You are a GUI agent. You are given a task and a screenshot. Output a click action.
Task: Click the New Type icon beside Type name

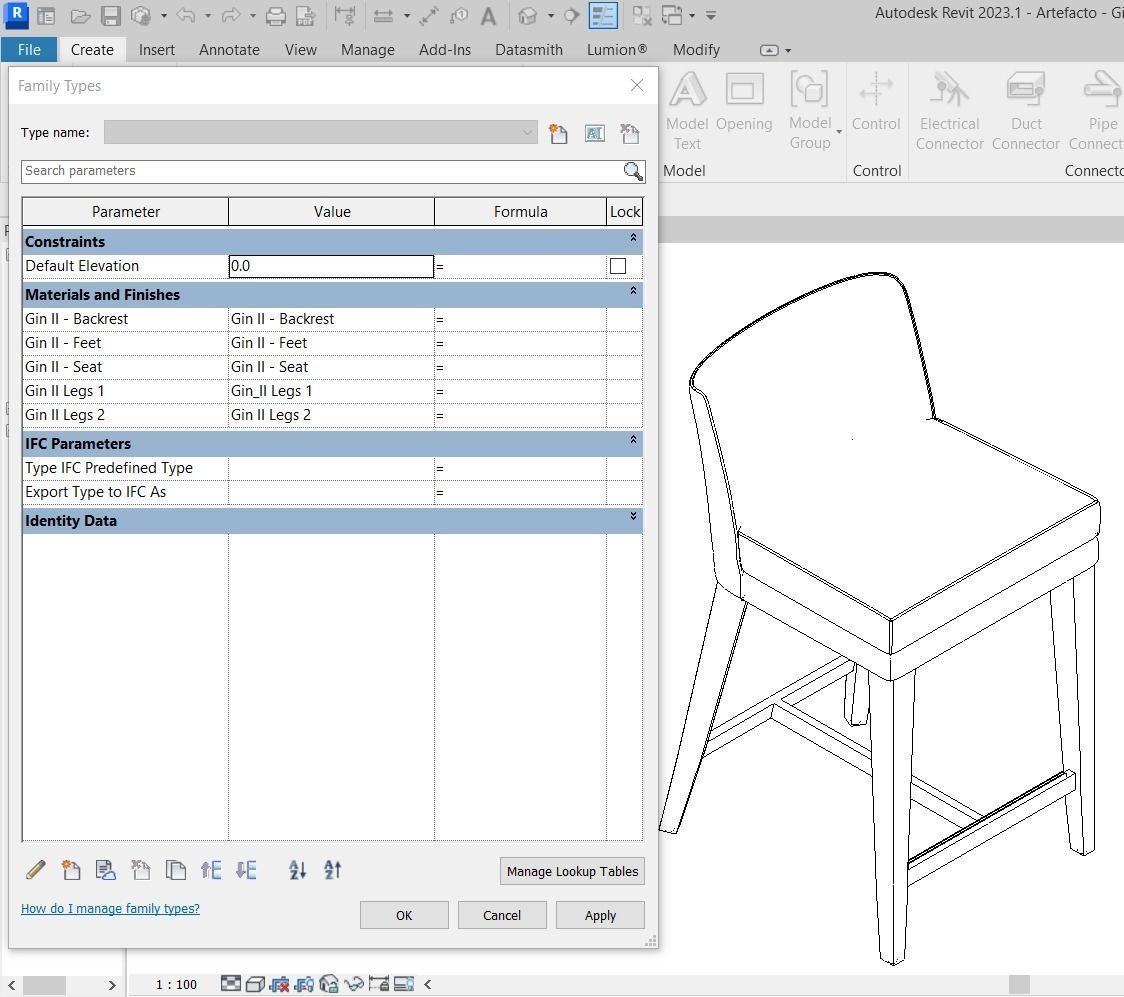pos(558,133)
